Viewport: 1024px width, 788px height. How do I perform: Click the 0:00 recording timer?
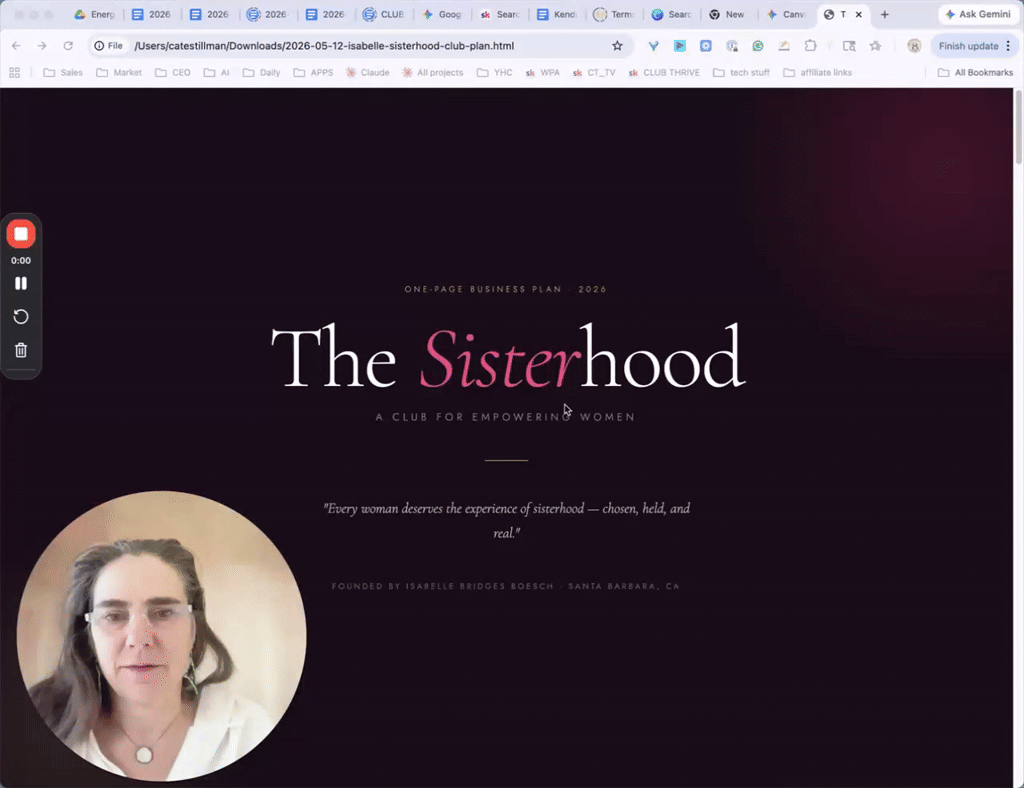tap(21, 260)
